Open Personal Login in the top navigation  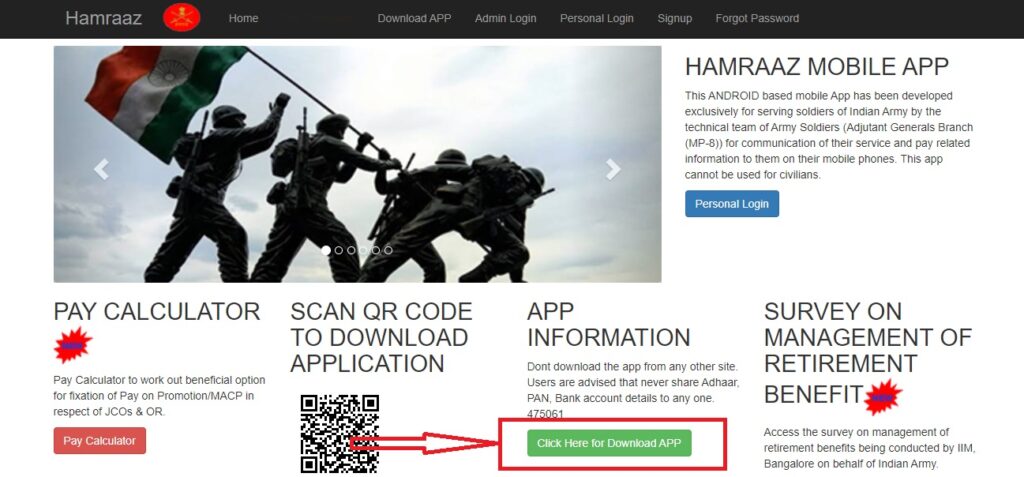click(x=597, y=18)
